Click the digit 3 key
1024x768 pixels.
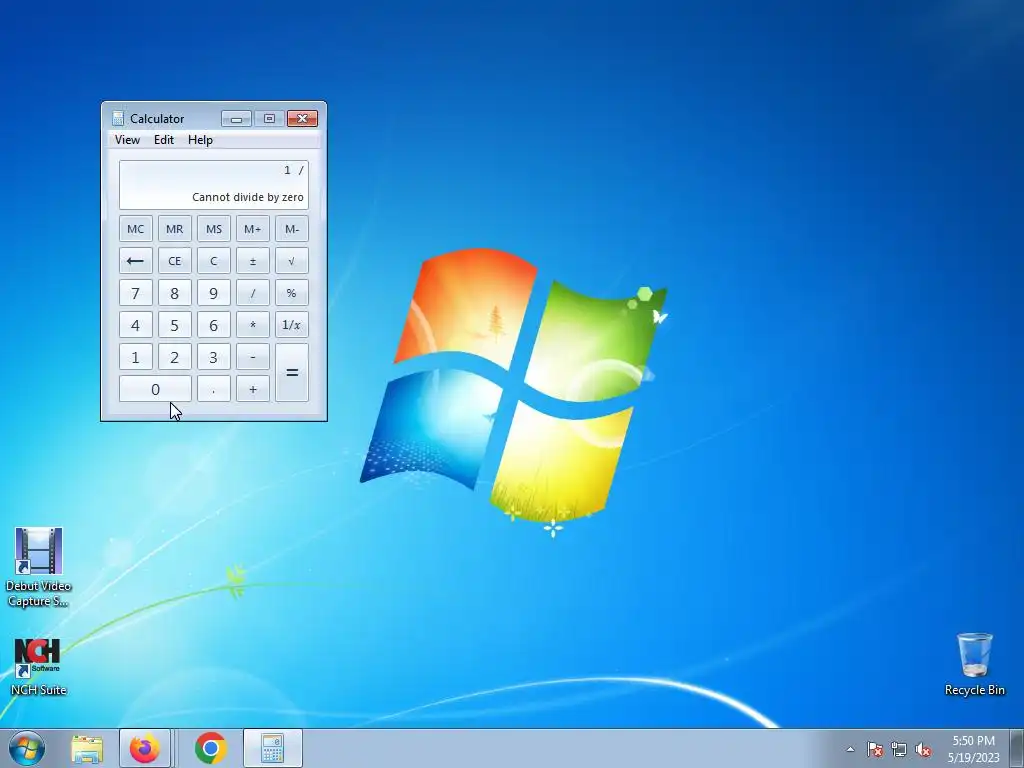214,357
